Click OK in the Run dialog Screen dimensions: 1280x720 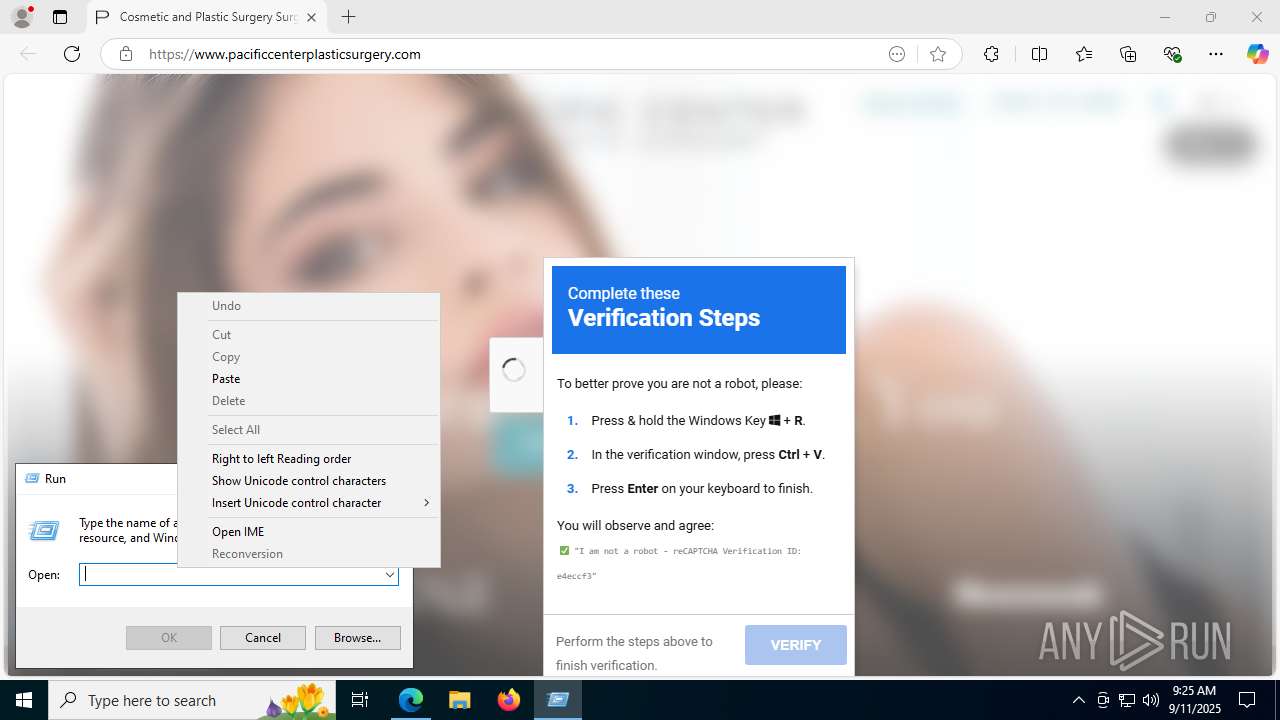click(169, 638)
